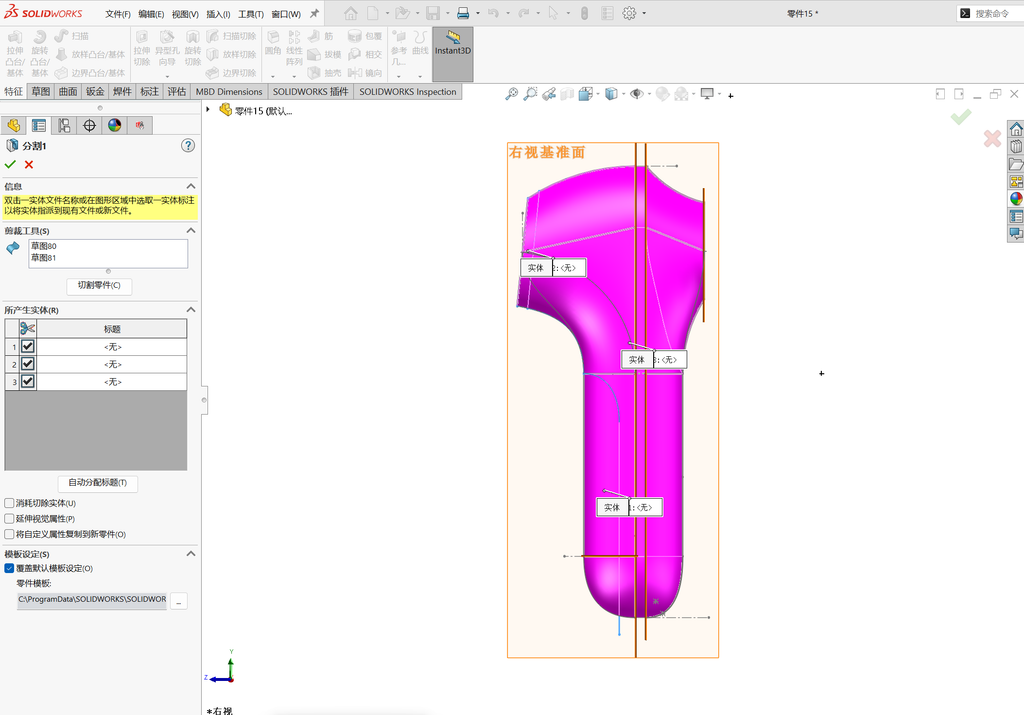1024x715 pixels.
Task: Open the File Explorer folder task pane icon
Action: click(x=1016, y=164)
